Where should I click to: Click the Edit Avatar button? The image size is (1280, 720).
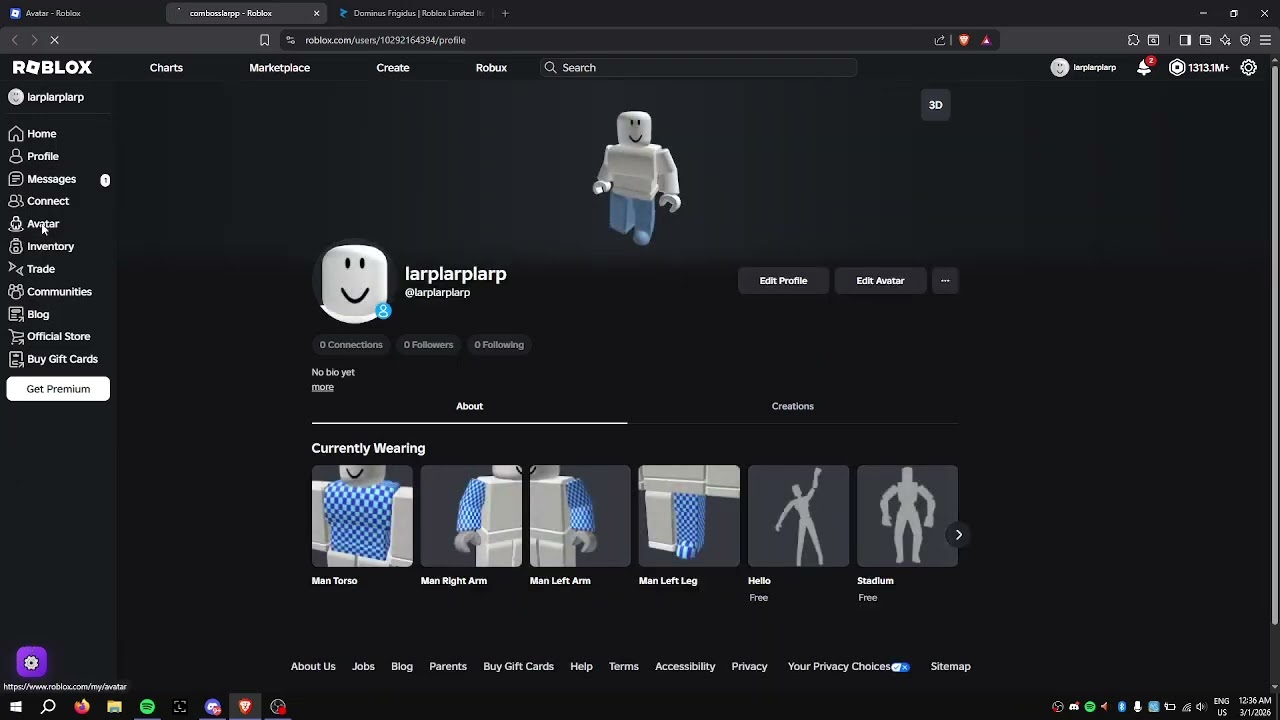pyautogui.click(x=880, y=281)
